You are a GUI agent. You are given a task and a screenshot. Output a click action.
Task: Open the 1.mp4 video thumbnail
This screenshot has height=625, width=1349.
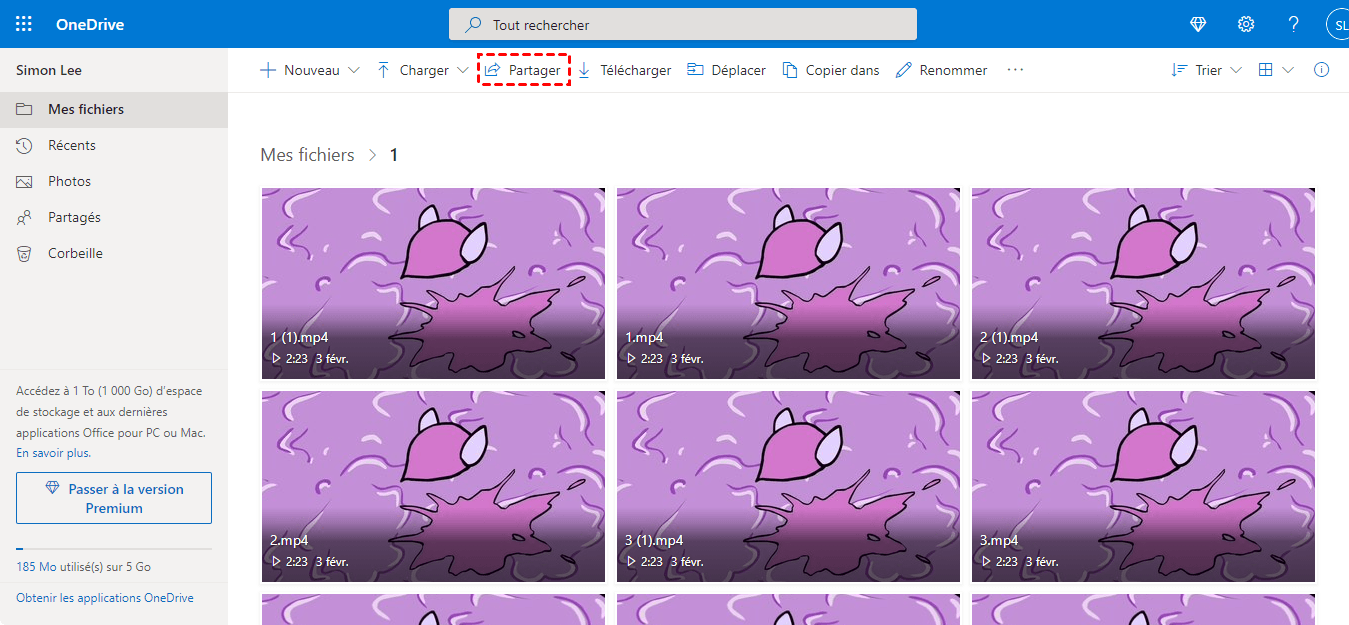click(788, 283)
